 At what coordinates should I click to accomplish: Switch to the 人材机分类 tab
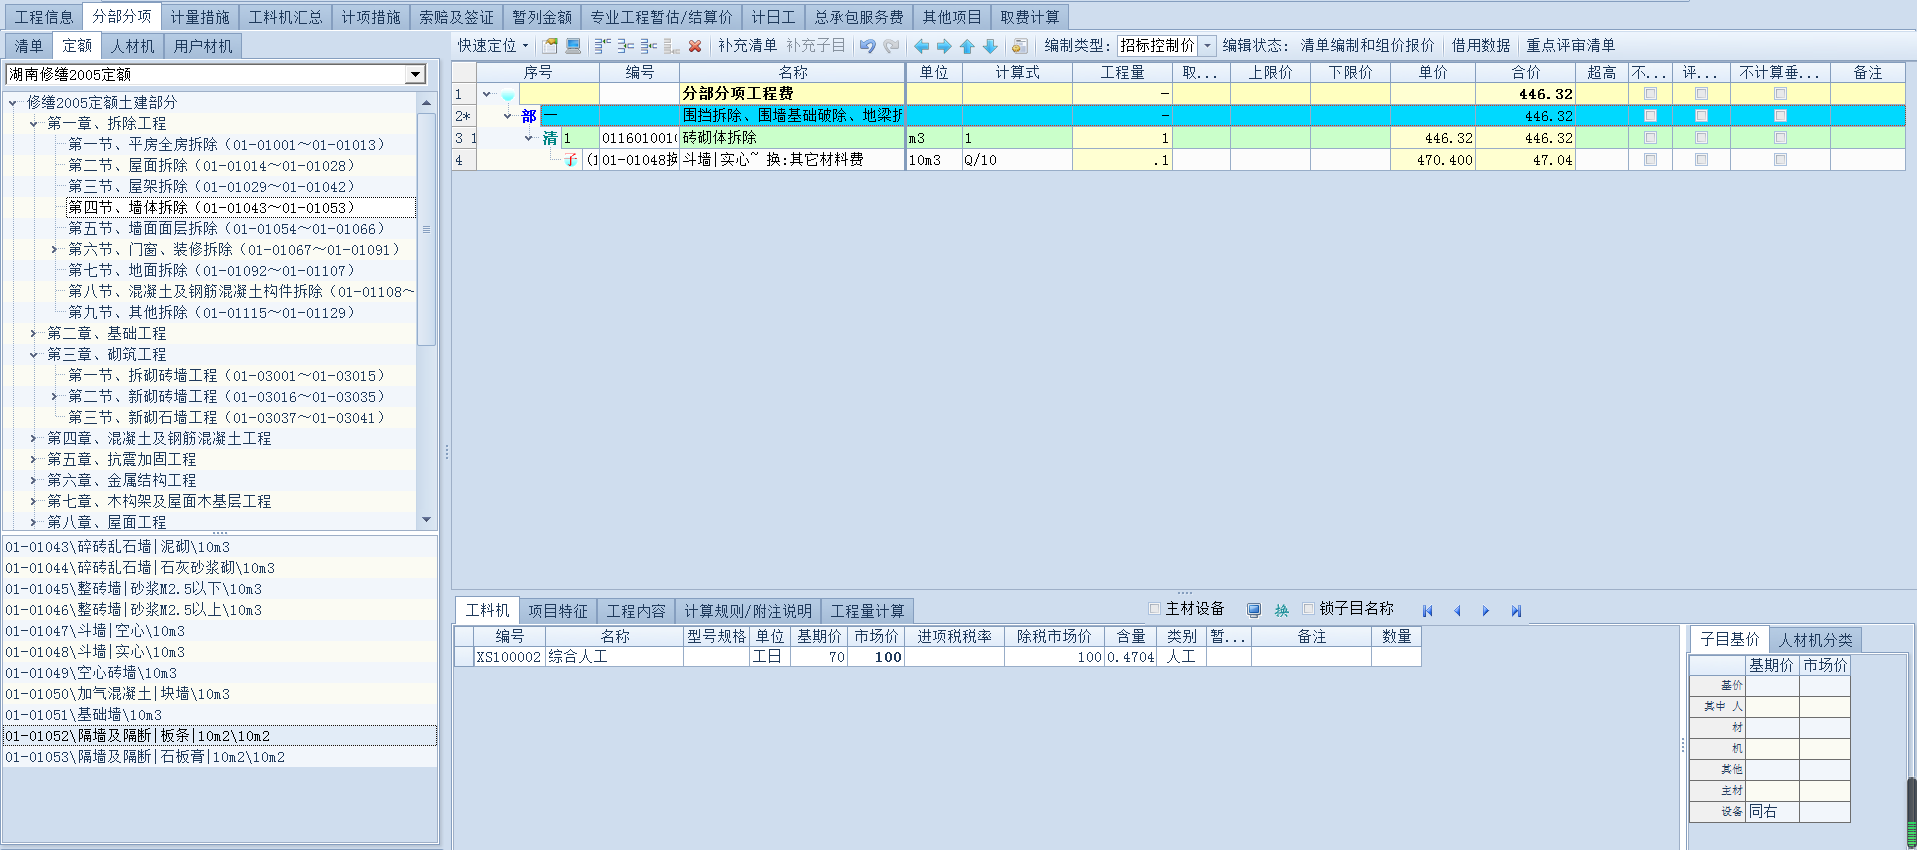pyautogui.click(x=1815, y=640)
